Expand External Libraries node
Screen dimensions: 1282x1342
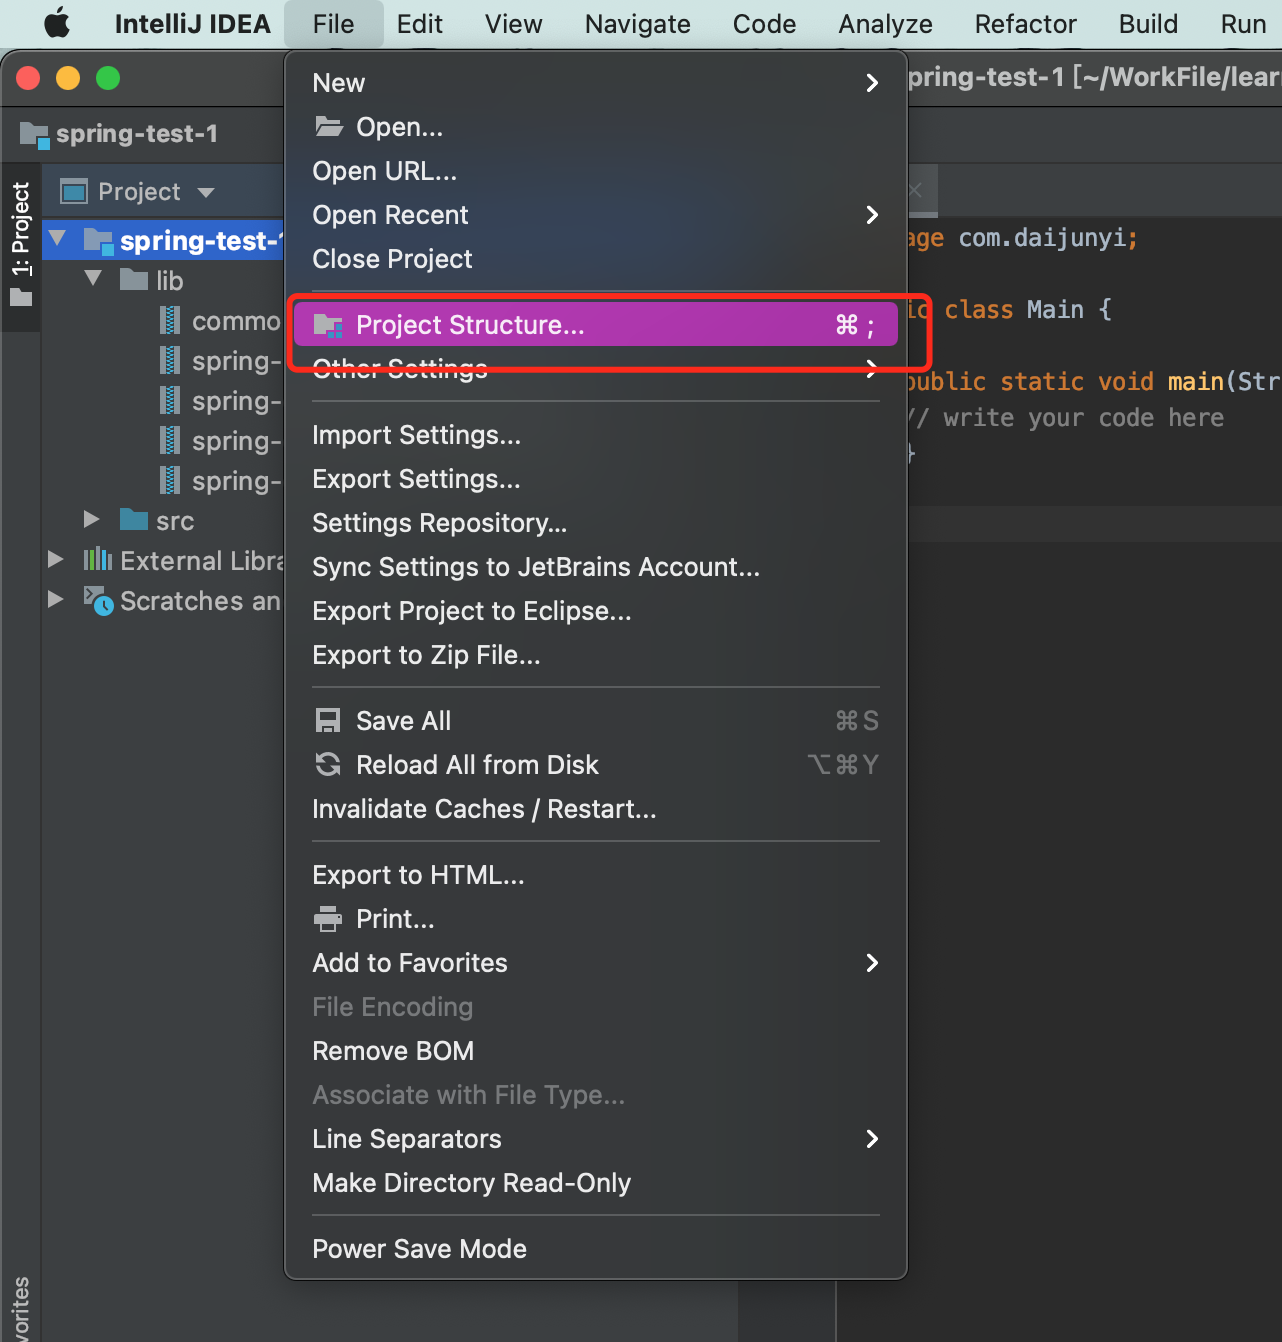(56, 559)
